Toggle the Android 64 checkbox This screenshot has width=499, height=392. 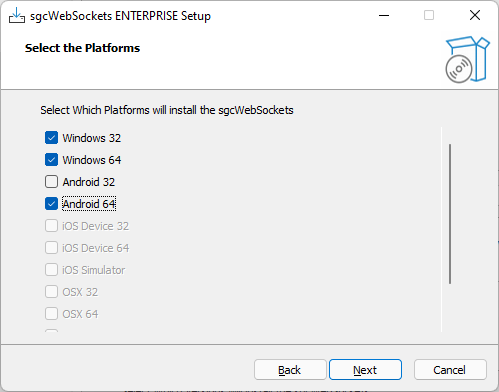click(51, 204)
